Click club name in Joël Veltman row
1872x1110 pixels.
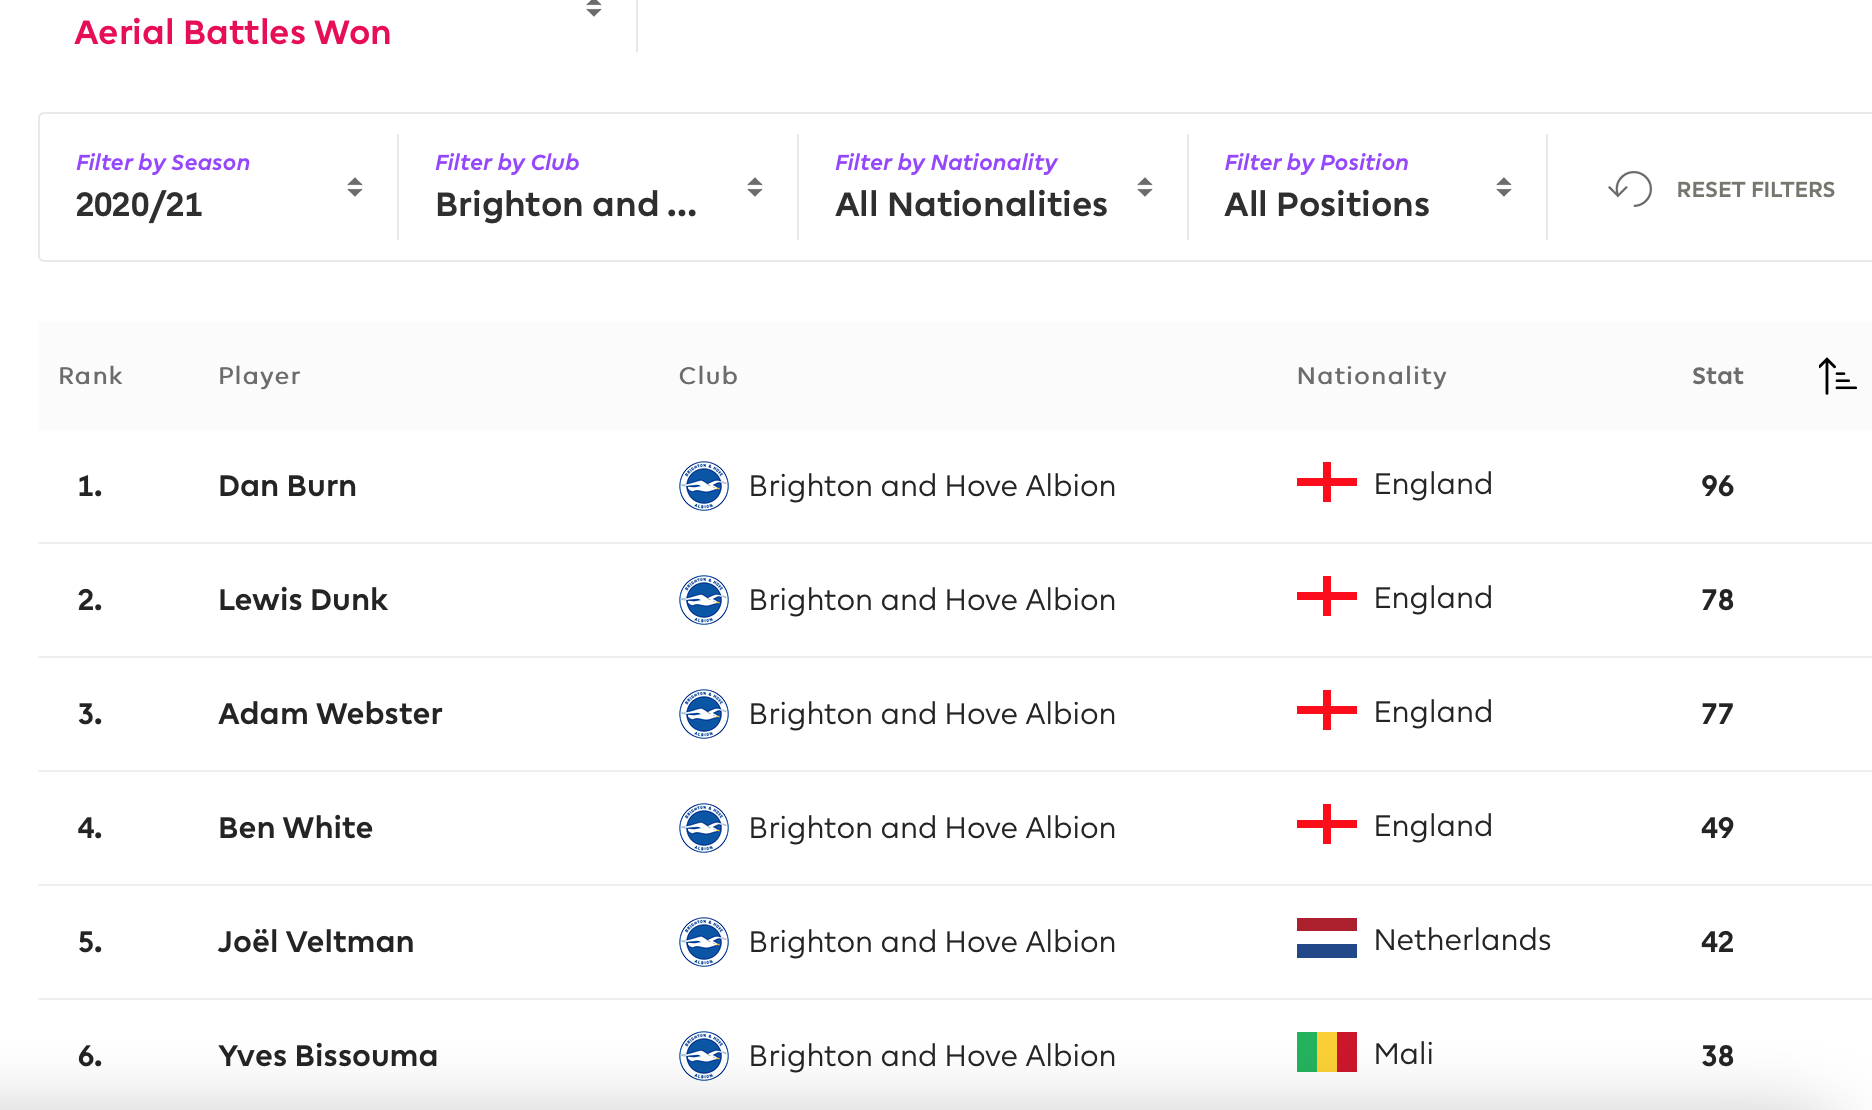(x=932, y=942)
